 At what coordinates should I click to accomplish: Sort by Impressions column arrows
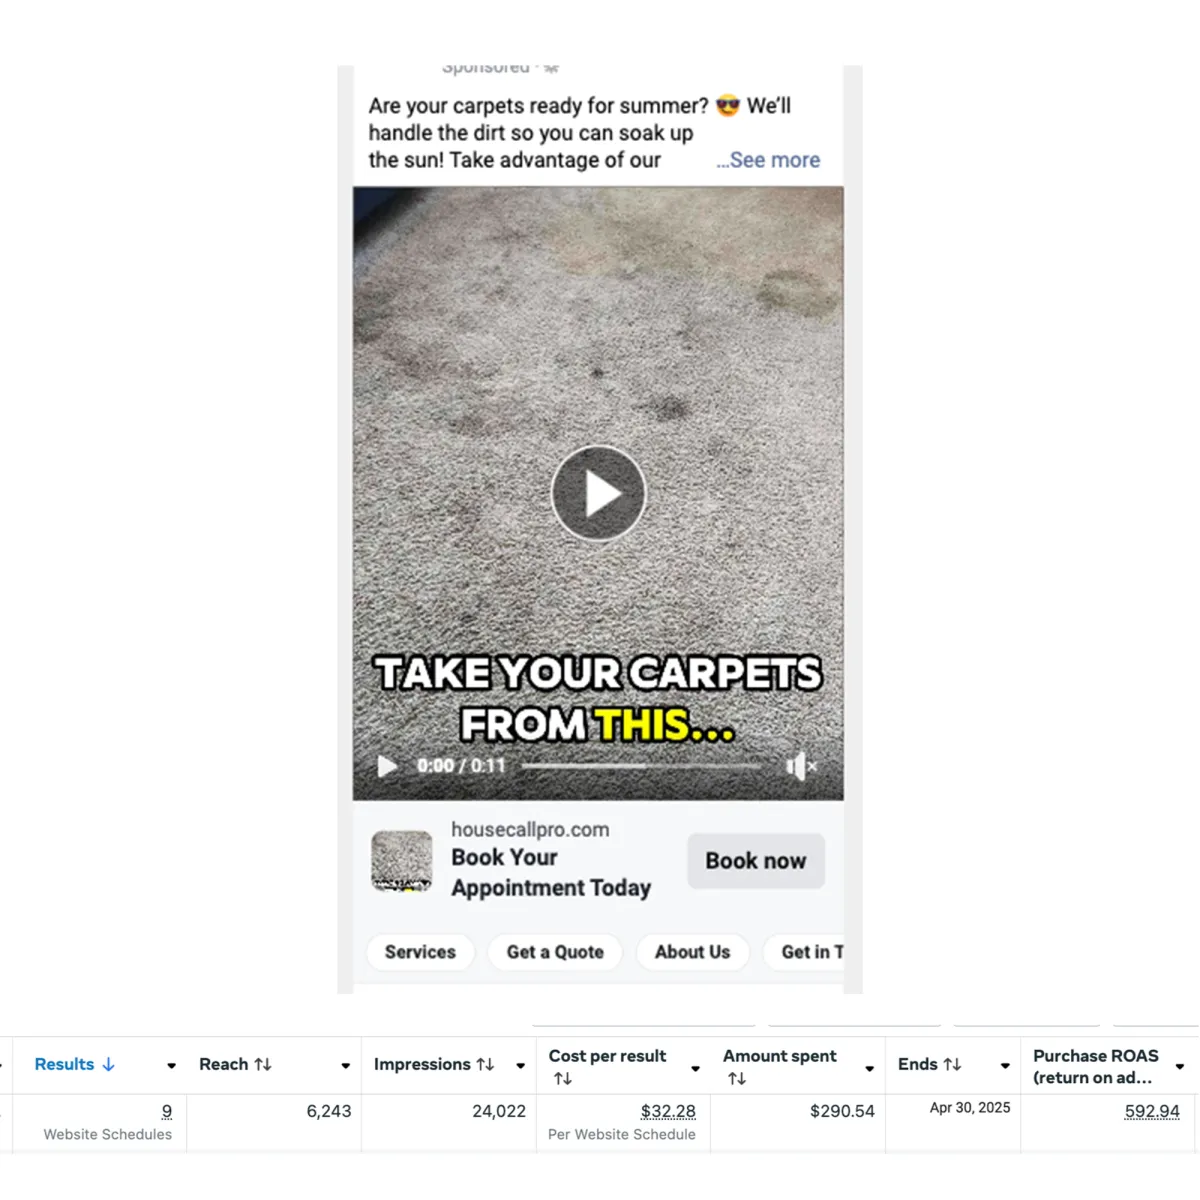tap(485, 1065)
